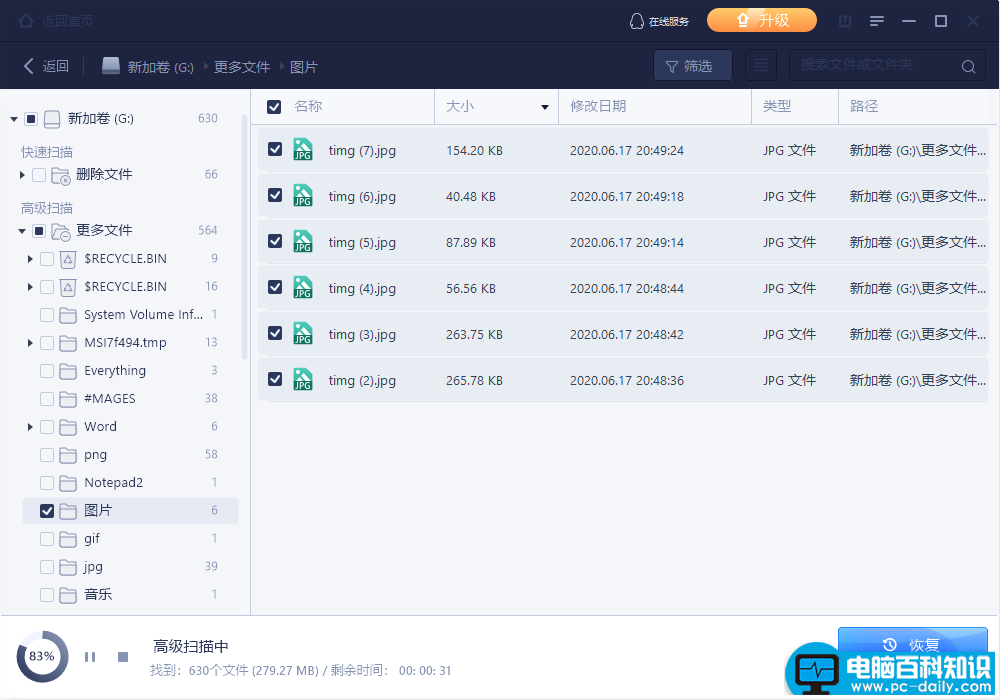Toggle the 新加卷 (G:) tree checkbox

(x=31, y=119)
